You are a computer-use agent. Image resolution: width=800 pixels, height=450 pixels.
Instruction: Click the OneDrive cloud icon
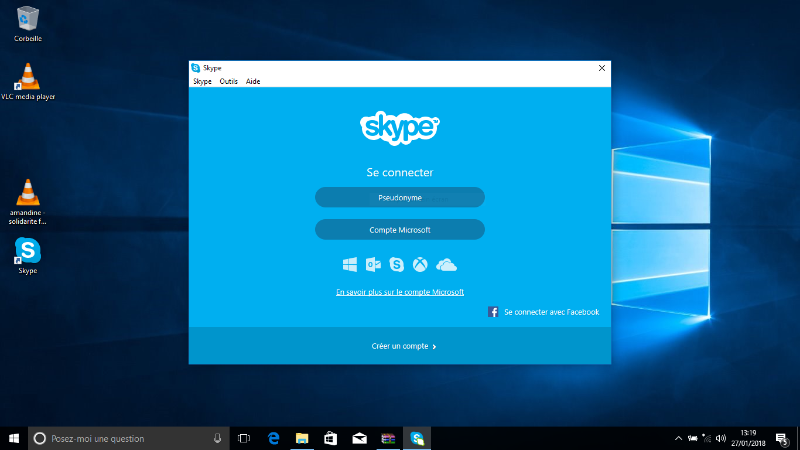(446, 265)
